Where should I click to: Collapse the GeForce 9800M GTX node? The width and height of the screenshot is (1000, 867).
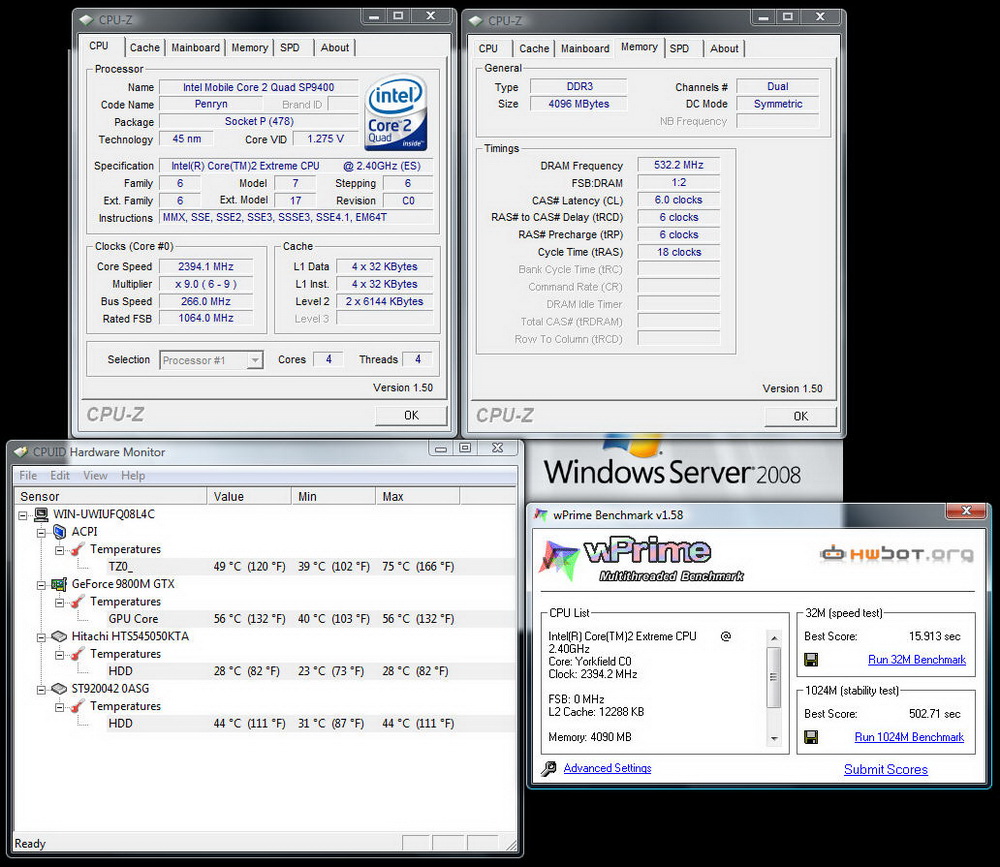click(41, 584)
